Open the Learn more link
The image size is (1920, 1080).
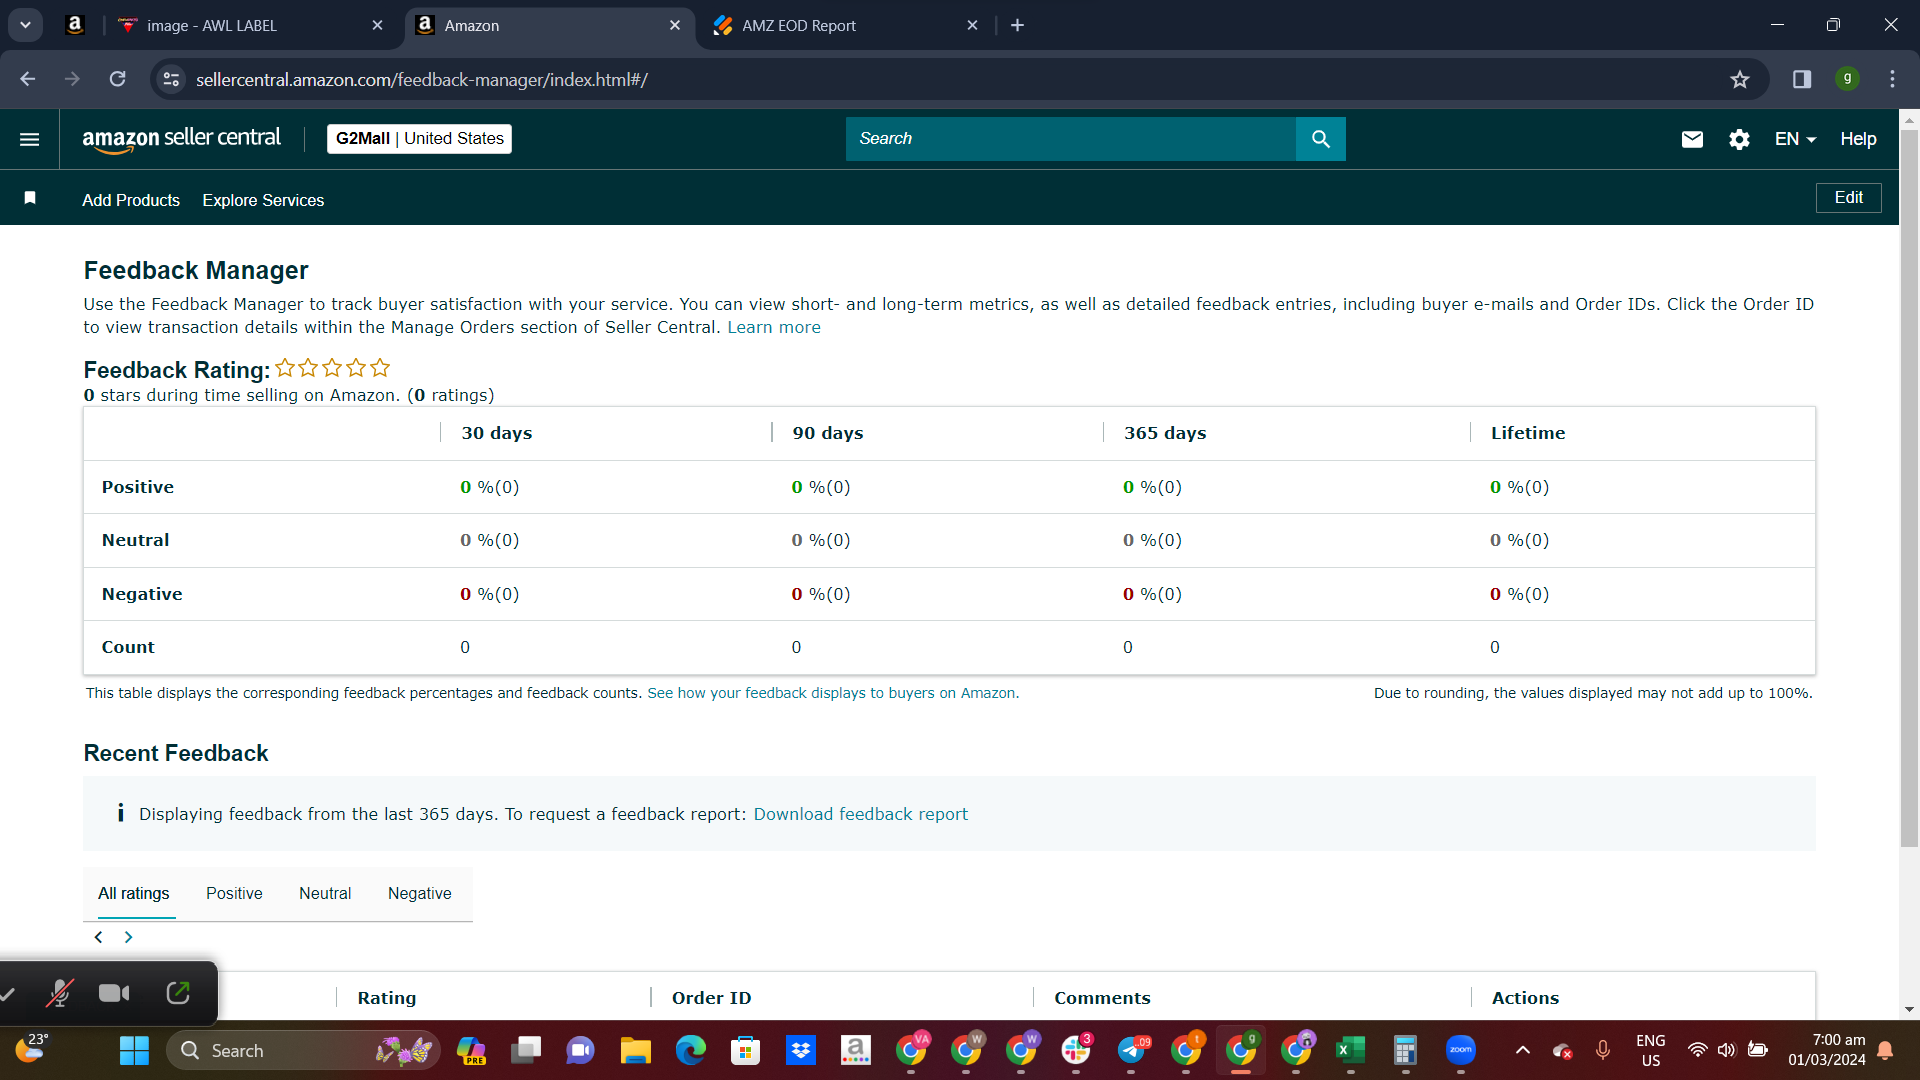click(x=774, y=327)
